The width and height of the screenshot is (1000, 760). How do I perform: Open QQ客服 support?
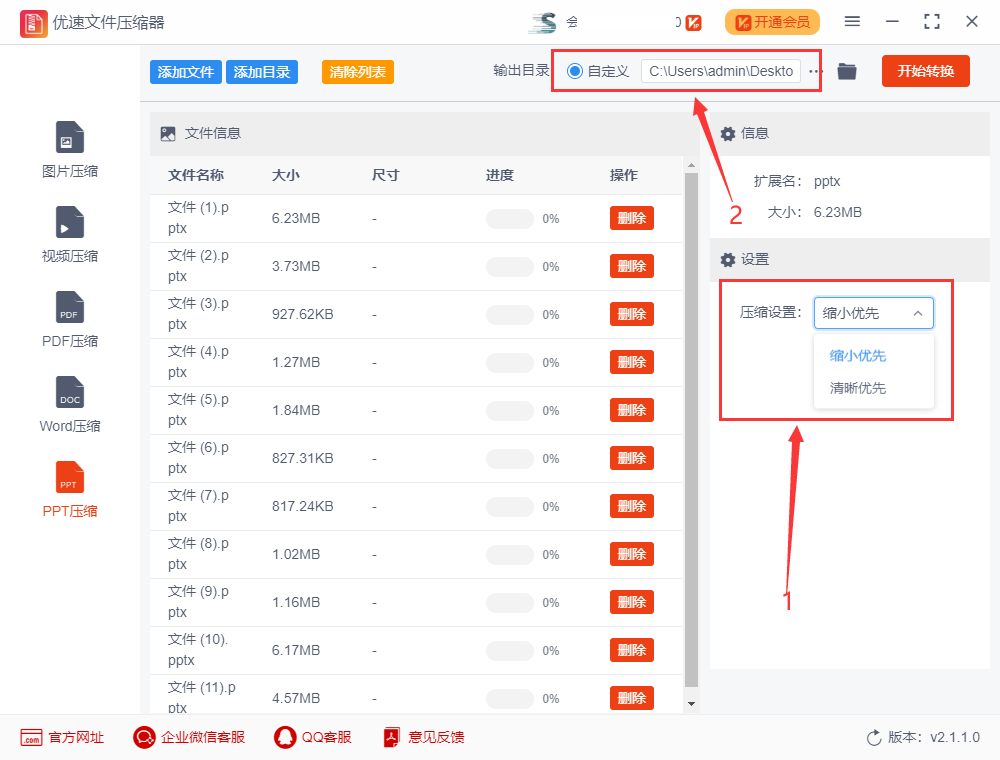tap(312, 737)
